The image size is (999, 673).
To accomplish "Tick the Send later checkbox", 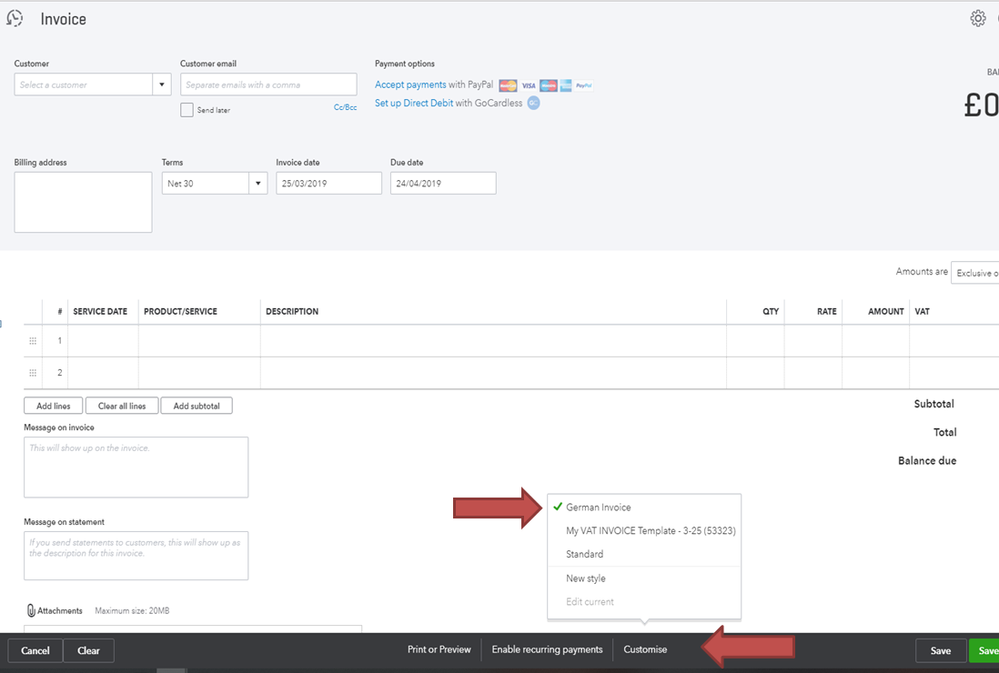I will (187, 110).
